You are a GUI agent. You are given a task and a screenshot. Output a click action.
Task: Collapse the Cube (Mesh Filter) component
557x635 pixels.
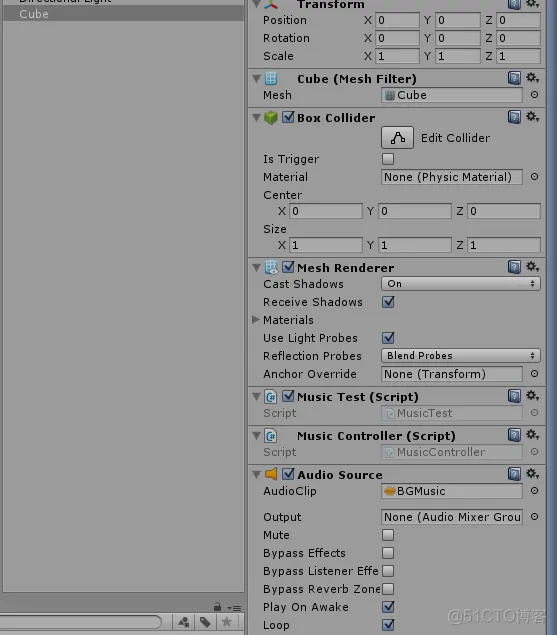(x=256, y=79)
